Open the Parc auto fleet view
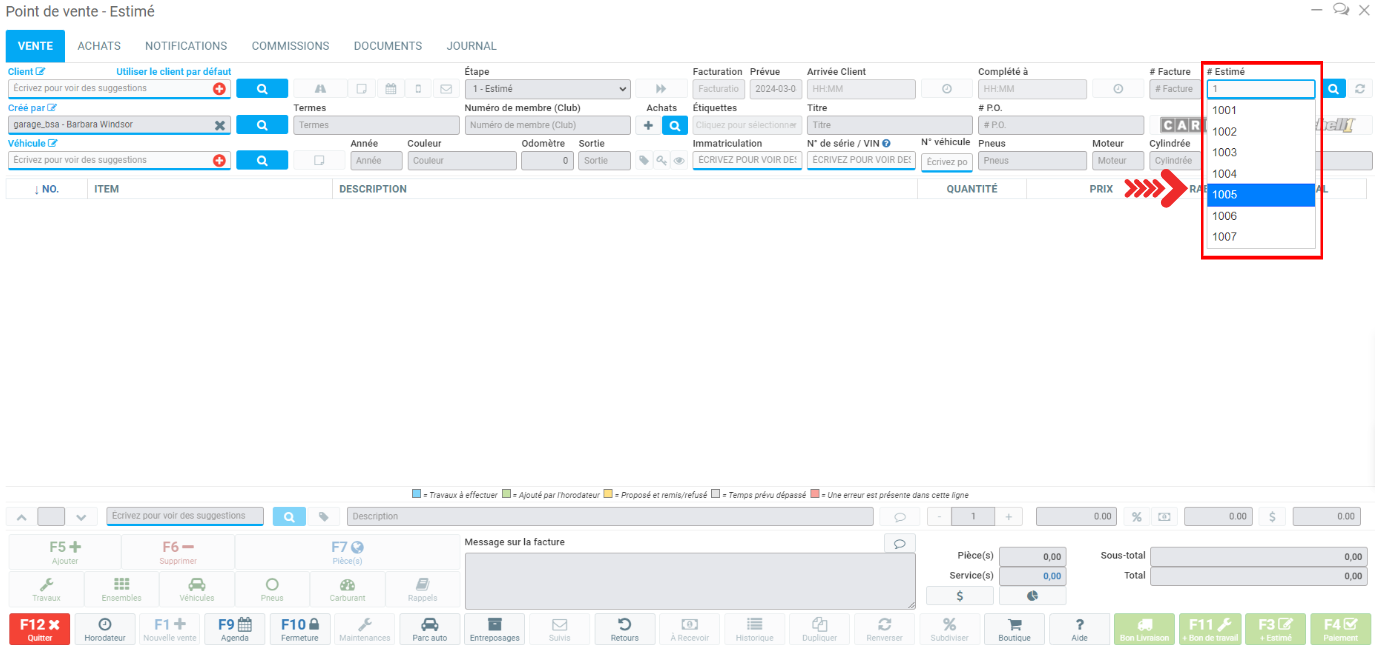Screen dimensions: 1375x651 pos(430,629)
